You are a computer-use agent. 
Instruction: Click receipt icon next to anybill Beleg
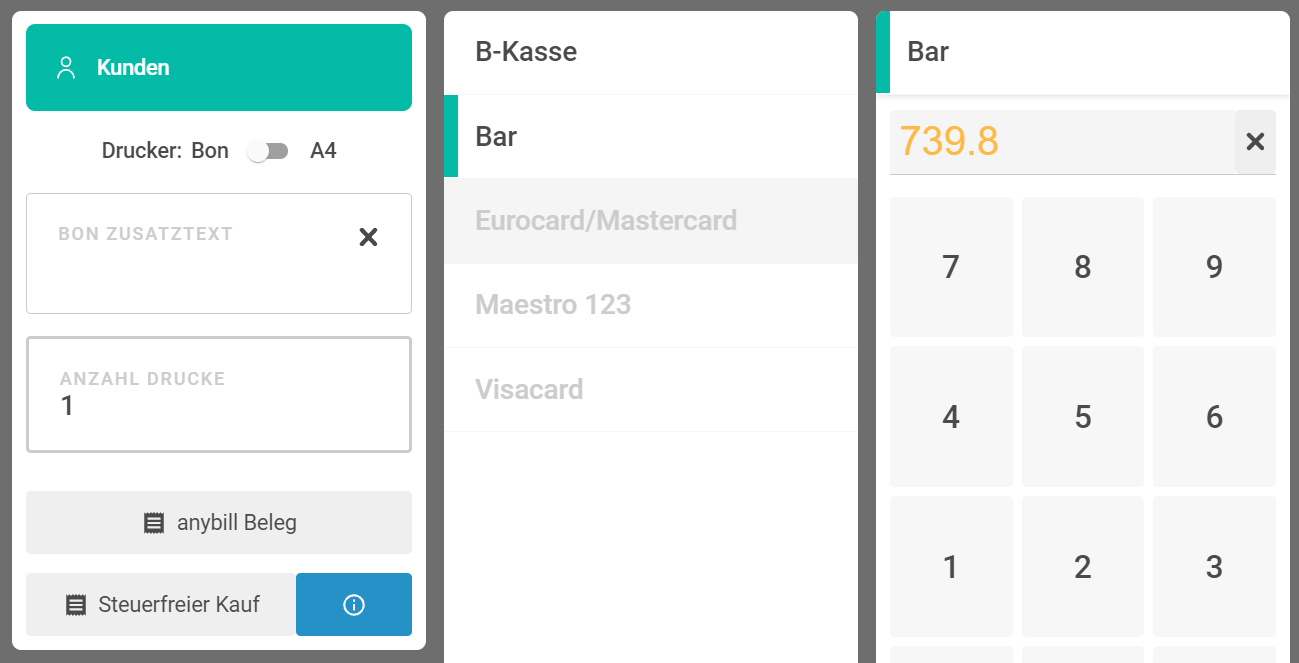click(x=154, y=523)
